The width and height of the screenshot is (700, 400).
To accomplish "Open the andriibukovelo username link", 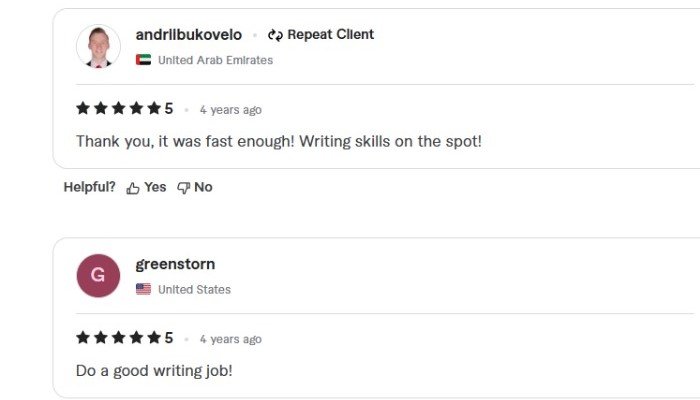I will pyautogui.click(x=188, y=35).
